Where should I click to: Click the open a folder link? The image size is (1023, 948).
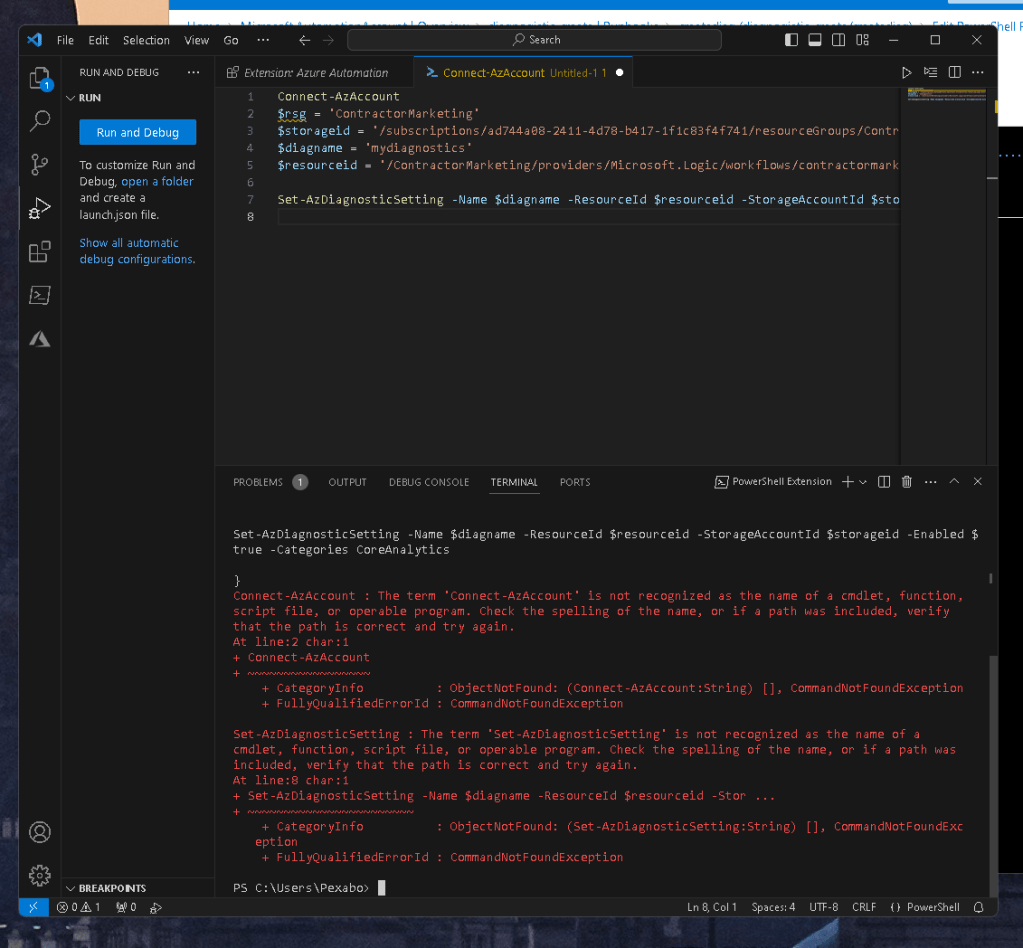[x=157, y=181]
